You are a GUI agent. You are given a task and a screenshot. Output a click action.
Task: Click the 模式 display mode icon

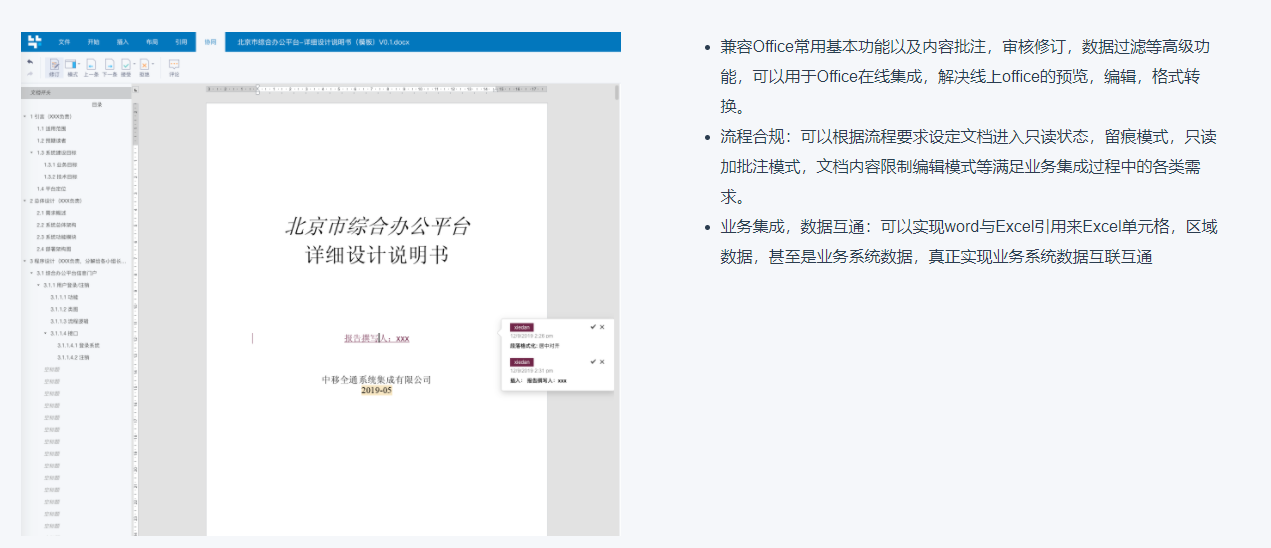[70, 64]
